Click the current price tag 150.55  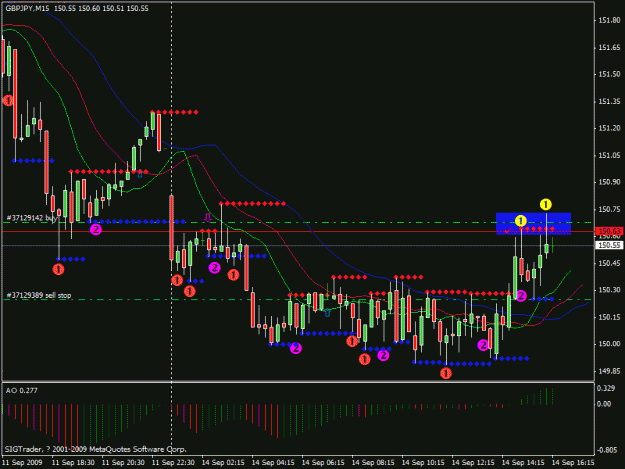click(x=609, y=245)
